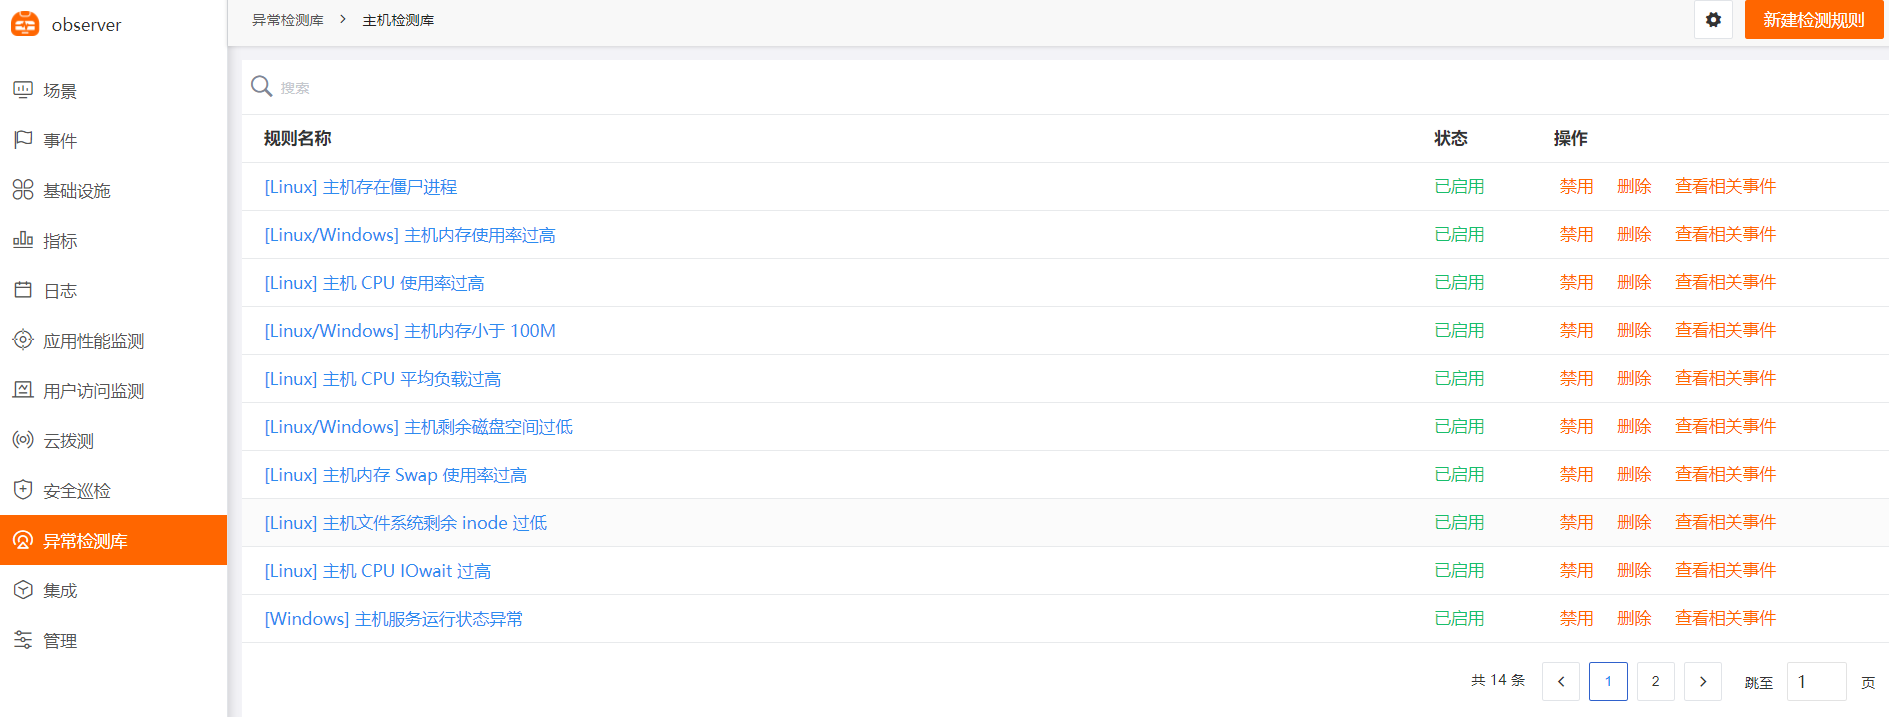Open the 管理 menu item

60,640
